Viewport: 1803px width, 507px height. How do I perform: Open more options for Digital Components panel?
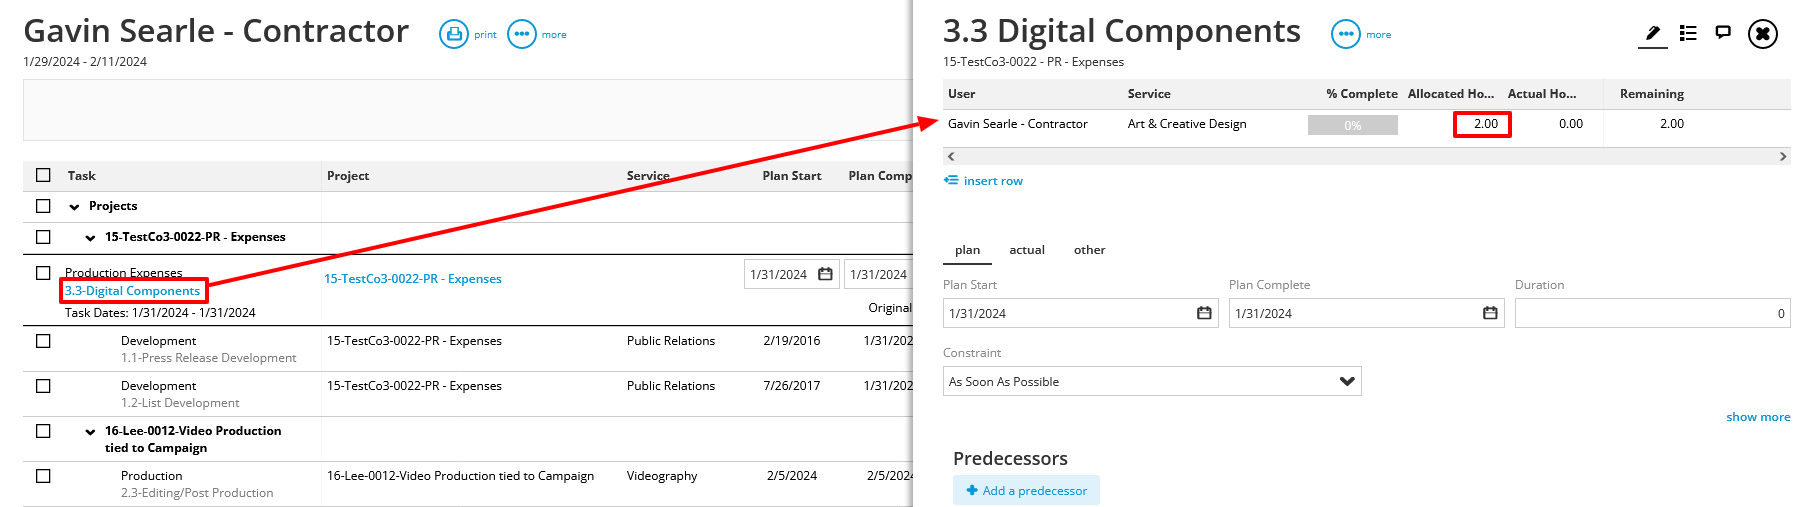click(1346, 34)
